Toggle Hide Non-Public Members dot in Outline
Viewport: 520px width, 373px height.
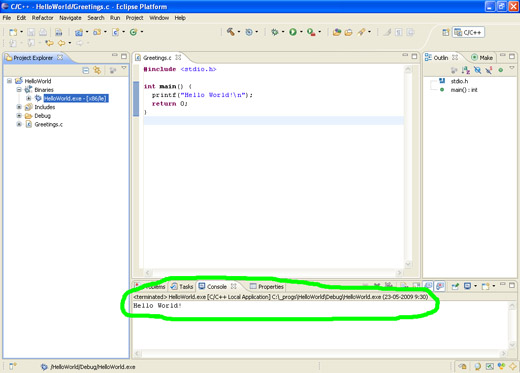[x=501, y=70]
